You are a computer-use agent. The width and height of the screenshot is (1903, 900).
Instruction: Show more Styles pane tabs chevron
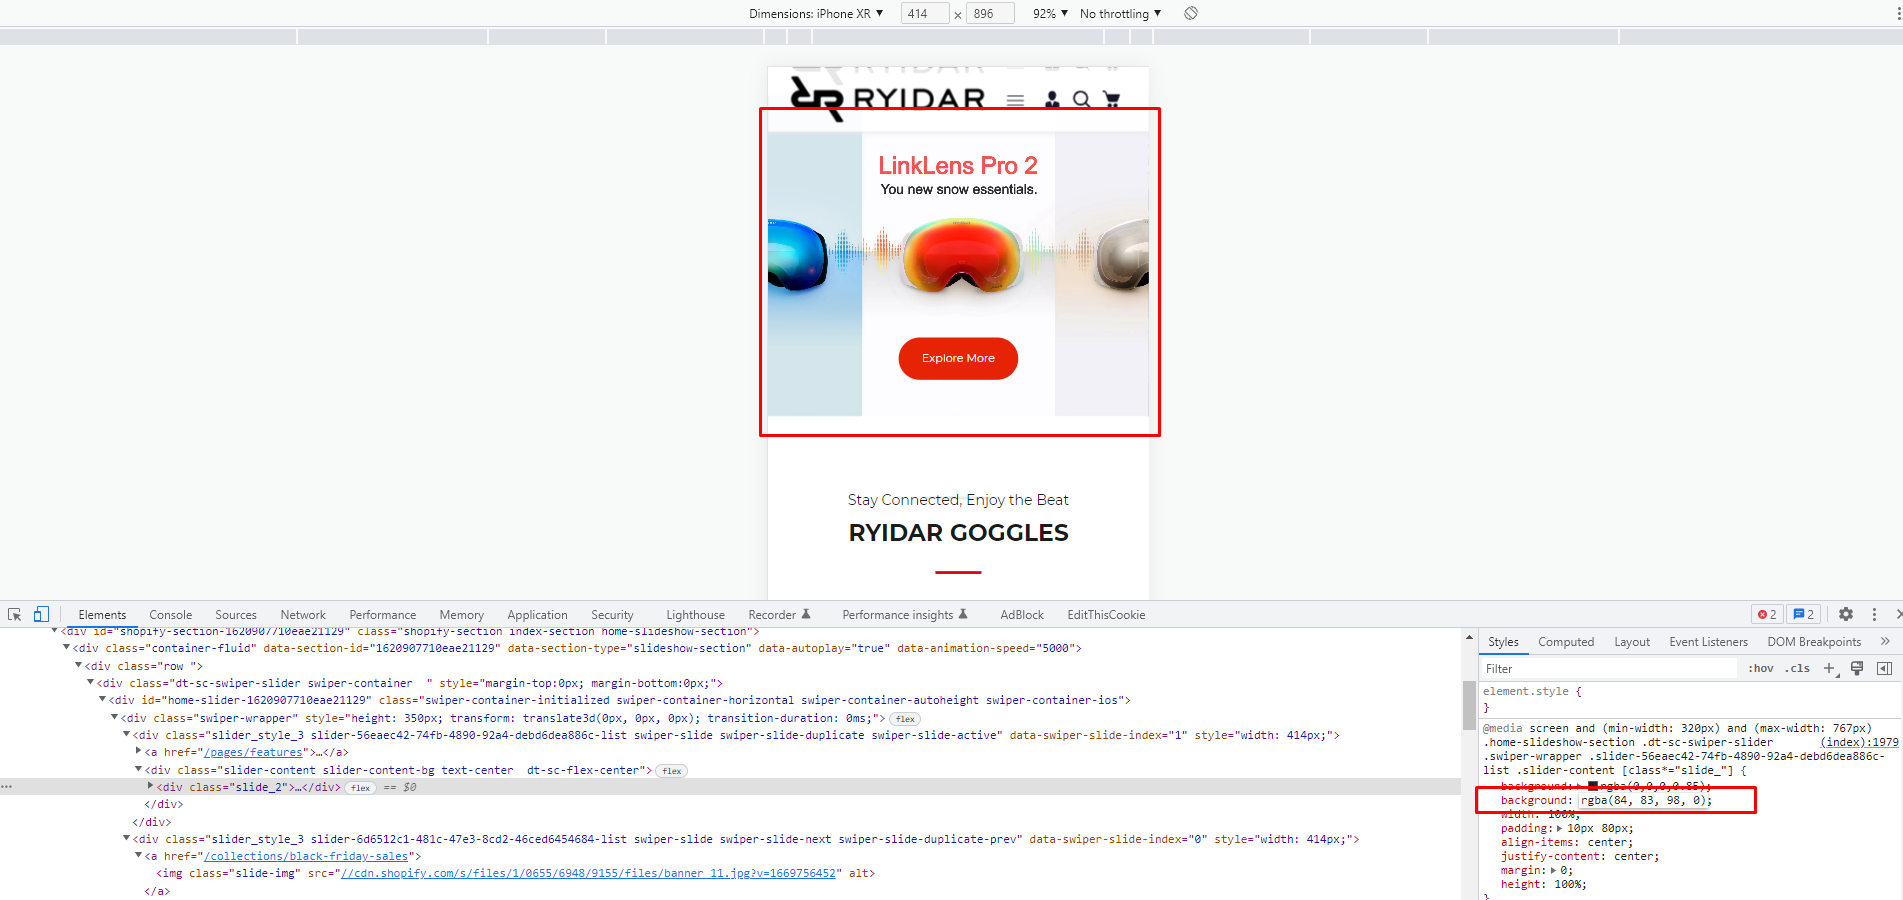pos(1885,642)
